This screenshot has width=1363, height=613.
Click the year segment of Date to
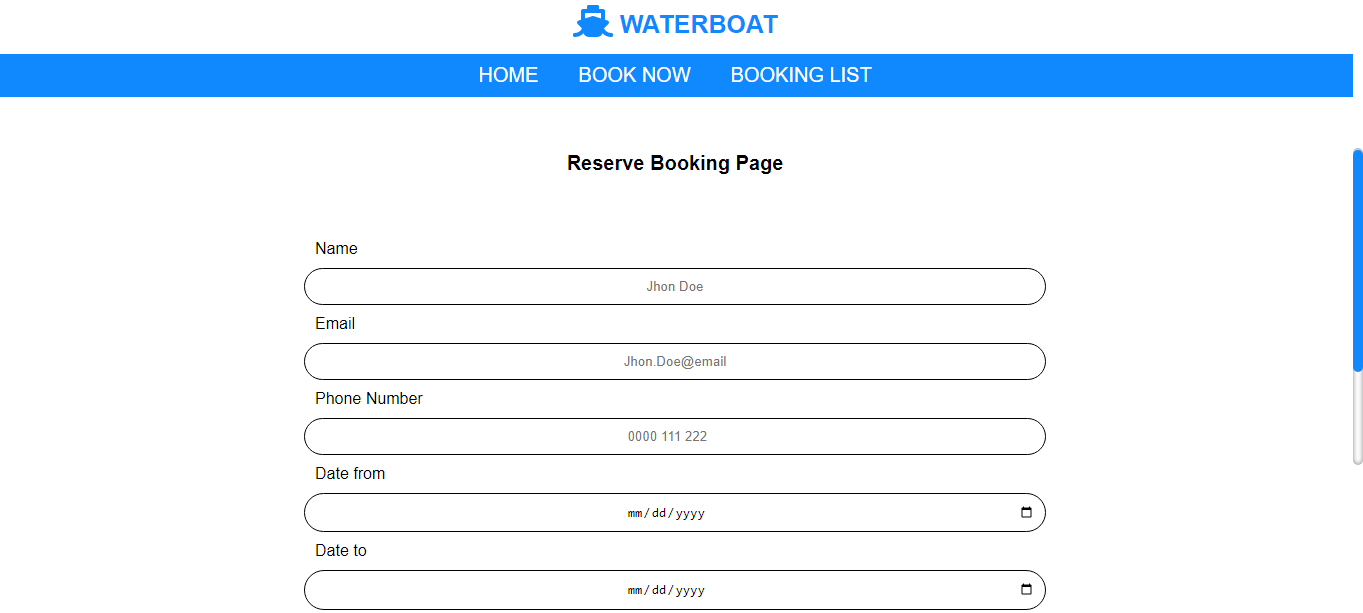[690, 589]
